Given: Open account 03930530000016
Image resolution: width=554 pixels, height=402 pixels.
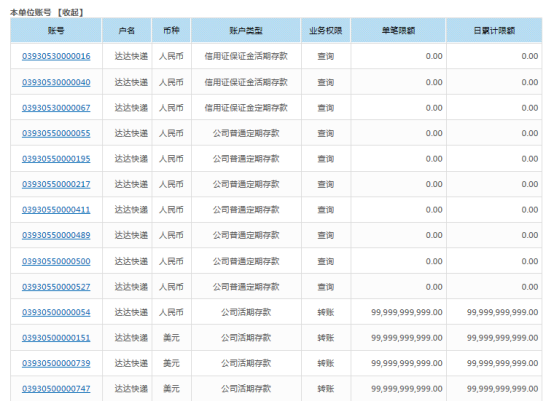Looking at the screenshot, I should click(x=56, y=56).
